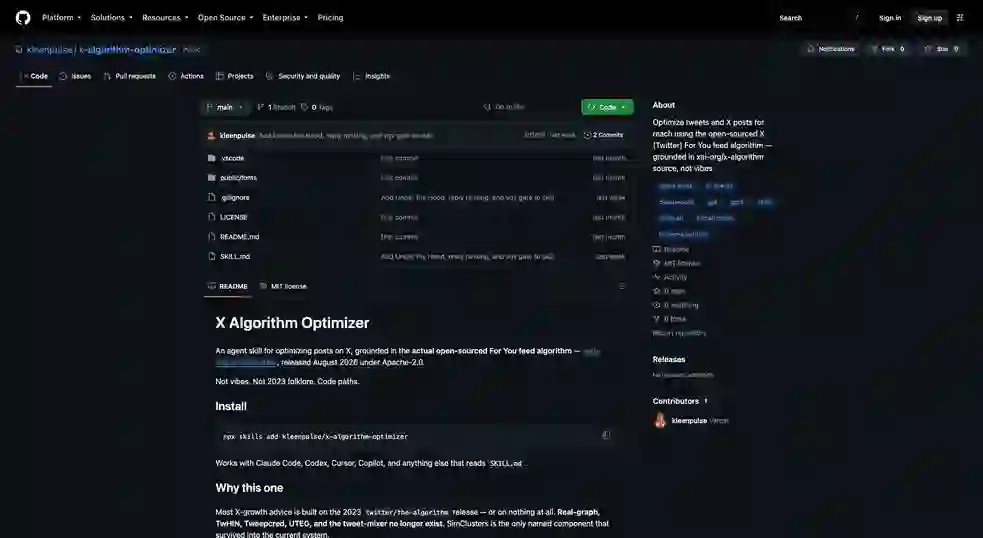The height and width of the screenshot is (538, 983).
Task: Open Readme link in About sidebar
Action: (671, 250)
